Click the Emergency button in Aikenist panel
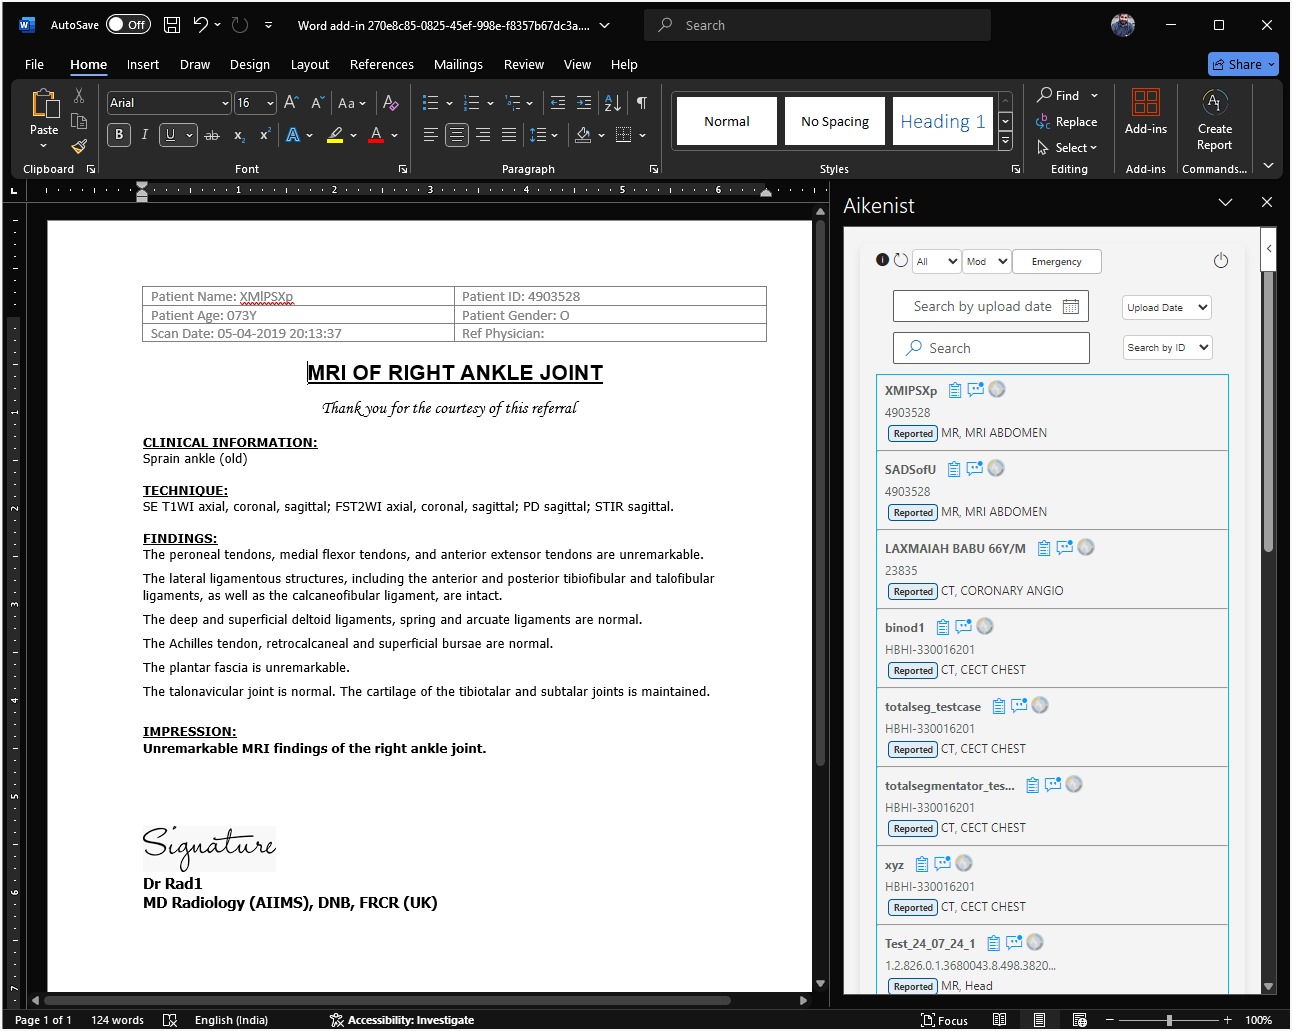 click(1056, 261)
